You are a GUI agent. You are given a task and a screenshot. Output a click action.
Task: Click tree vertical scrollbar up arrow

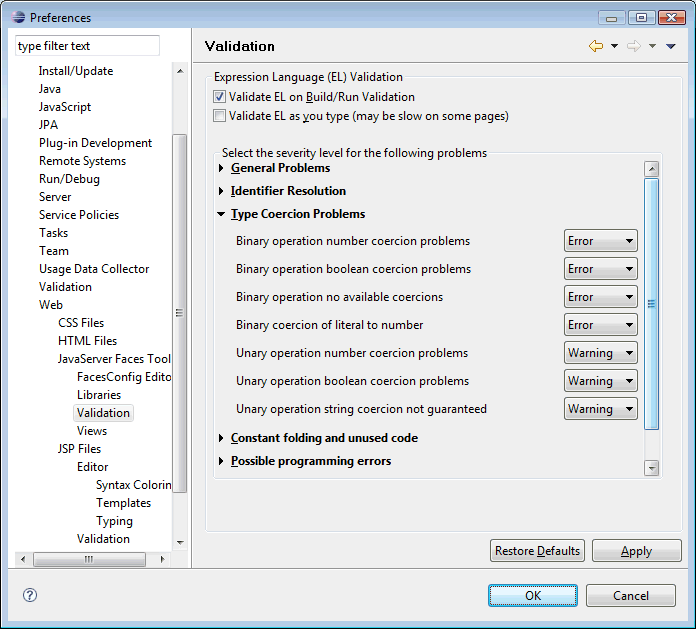180,71
